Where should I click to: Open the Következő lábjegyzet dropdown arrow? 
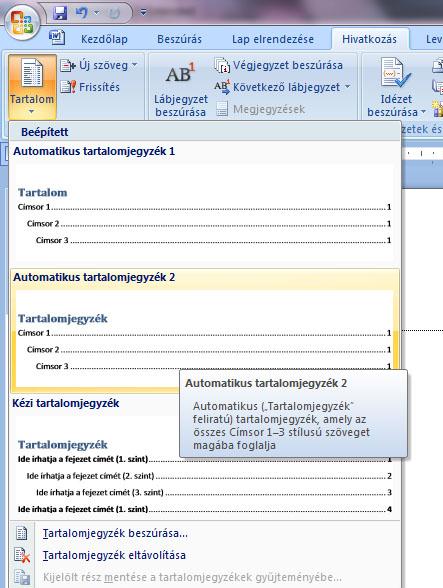click(x=348, y=87)
